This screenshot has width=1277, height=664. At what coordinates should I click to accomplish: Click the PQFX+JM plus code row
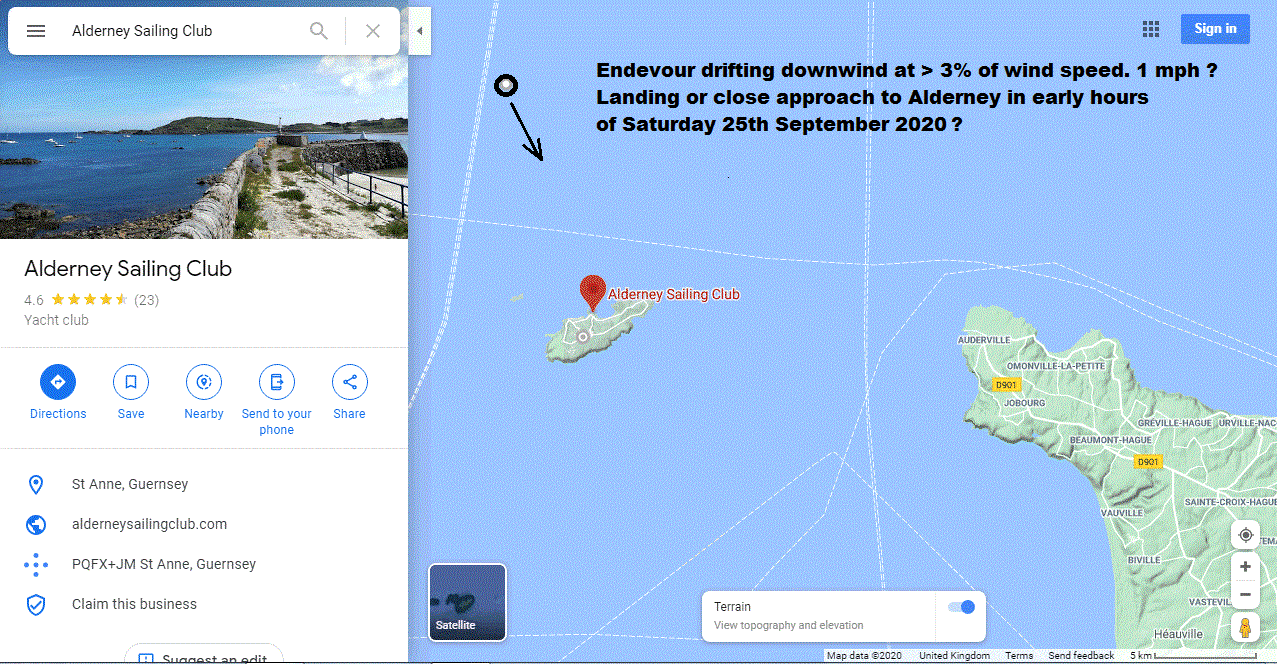[204, 564]
